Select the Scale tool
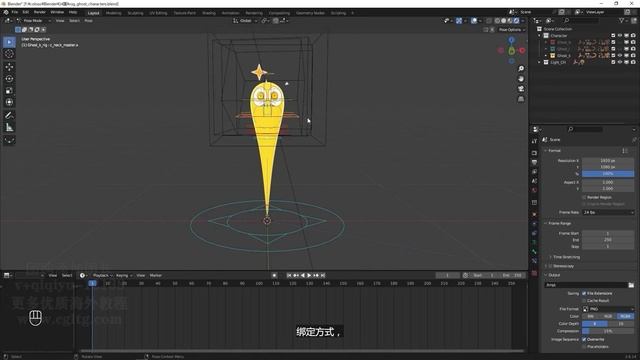Viewport: 640px width, 360px height. [9, 91]
